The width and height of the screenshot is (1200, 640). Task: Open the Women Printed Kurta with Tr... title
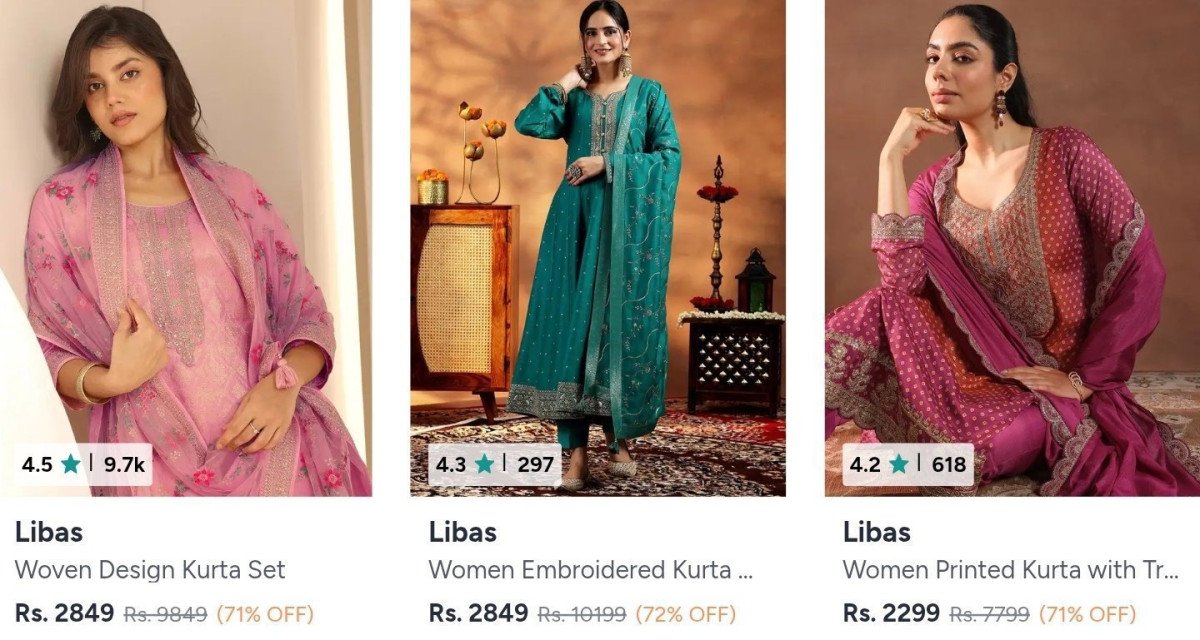(x=1011, y=570)
